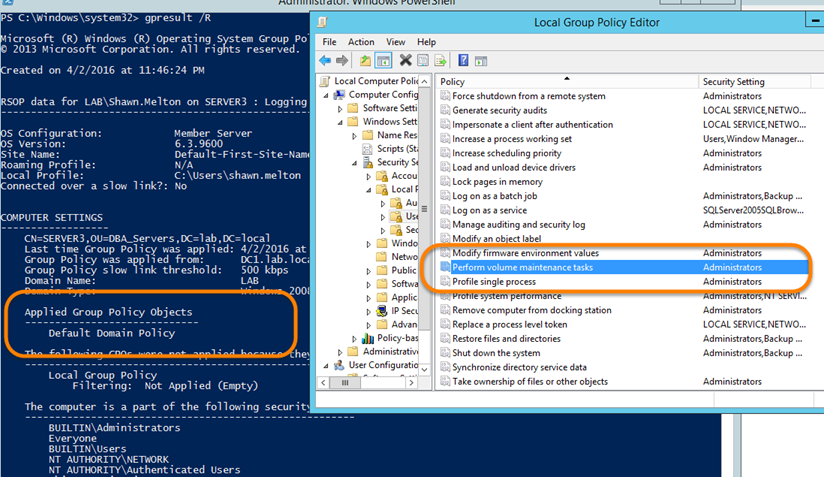This screenshot has width=824, height=477.
Task: Click the Forward arrow toolbar icon
Action: click(x=342, y=60)
